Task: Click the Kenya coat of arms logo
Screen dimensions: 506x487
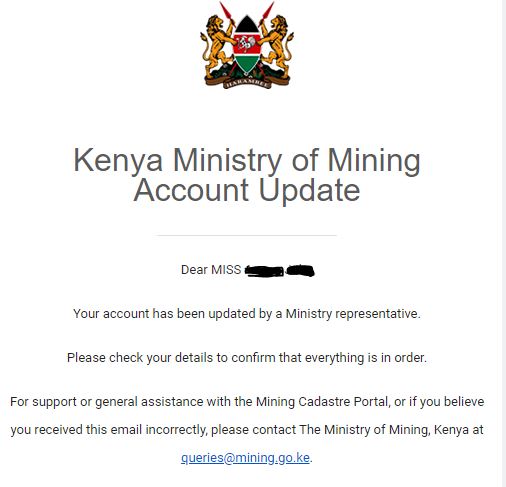Action: [247, 45]
